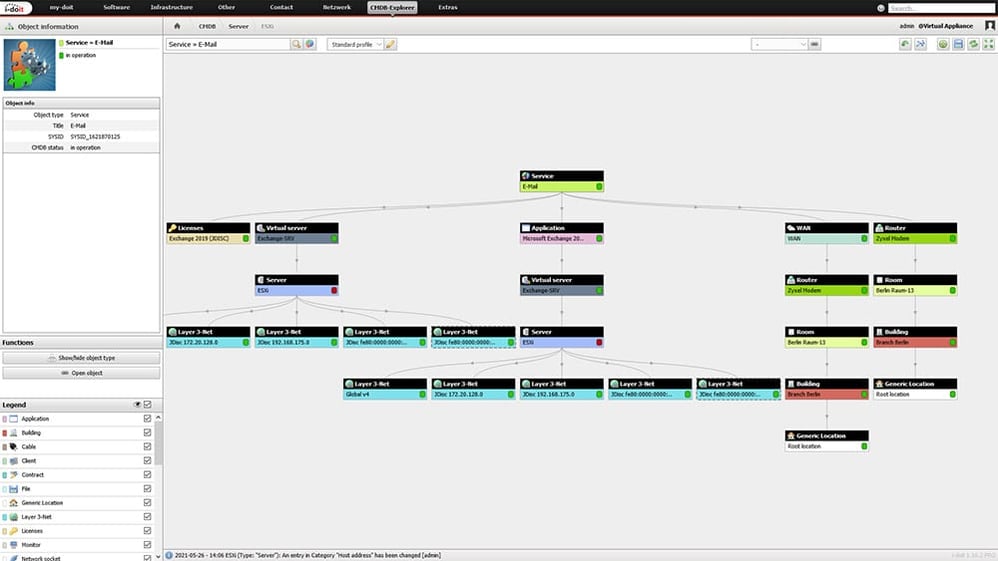This screenshot has height=561, width=998.
Task: Open the user profile icon top right
Action: pos(990,25)
